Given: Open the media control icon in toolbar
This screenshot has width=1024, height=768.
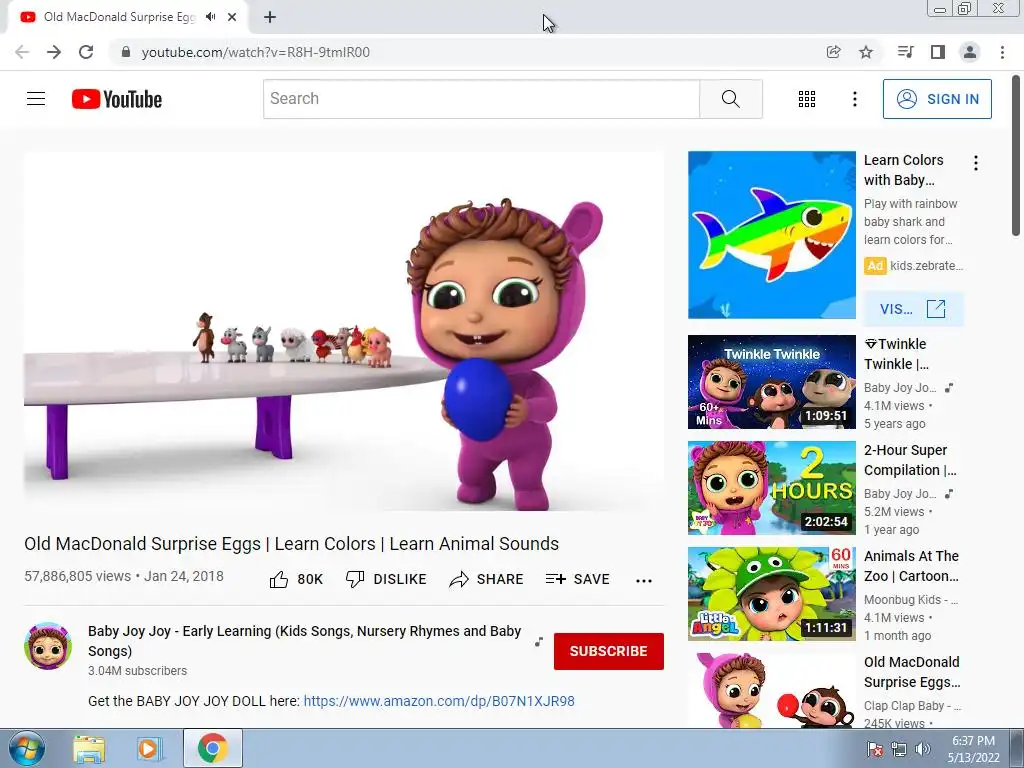Looking at the screenshot, I should click(905, 52).
